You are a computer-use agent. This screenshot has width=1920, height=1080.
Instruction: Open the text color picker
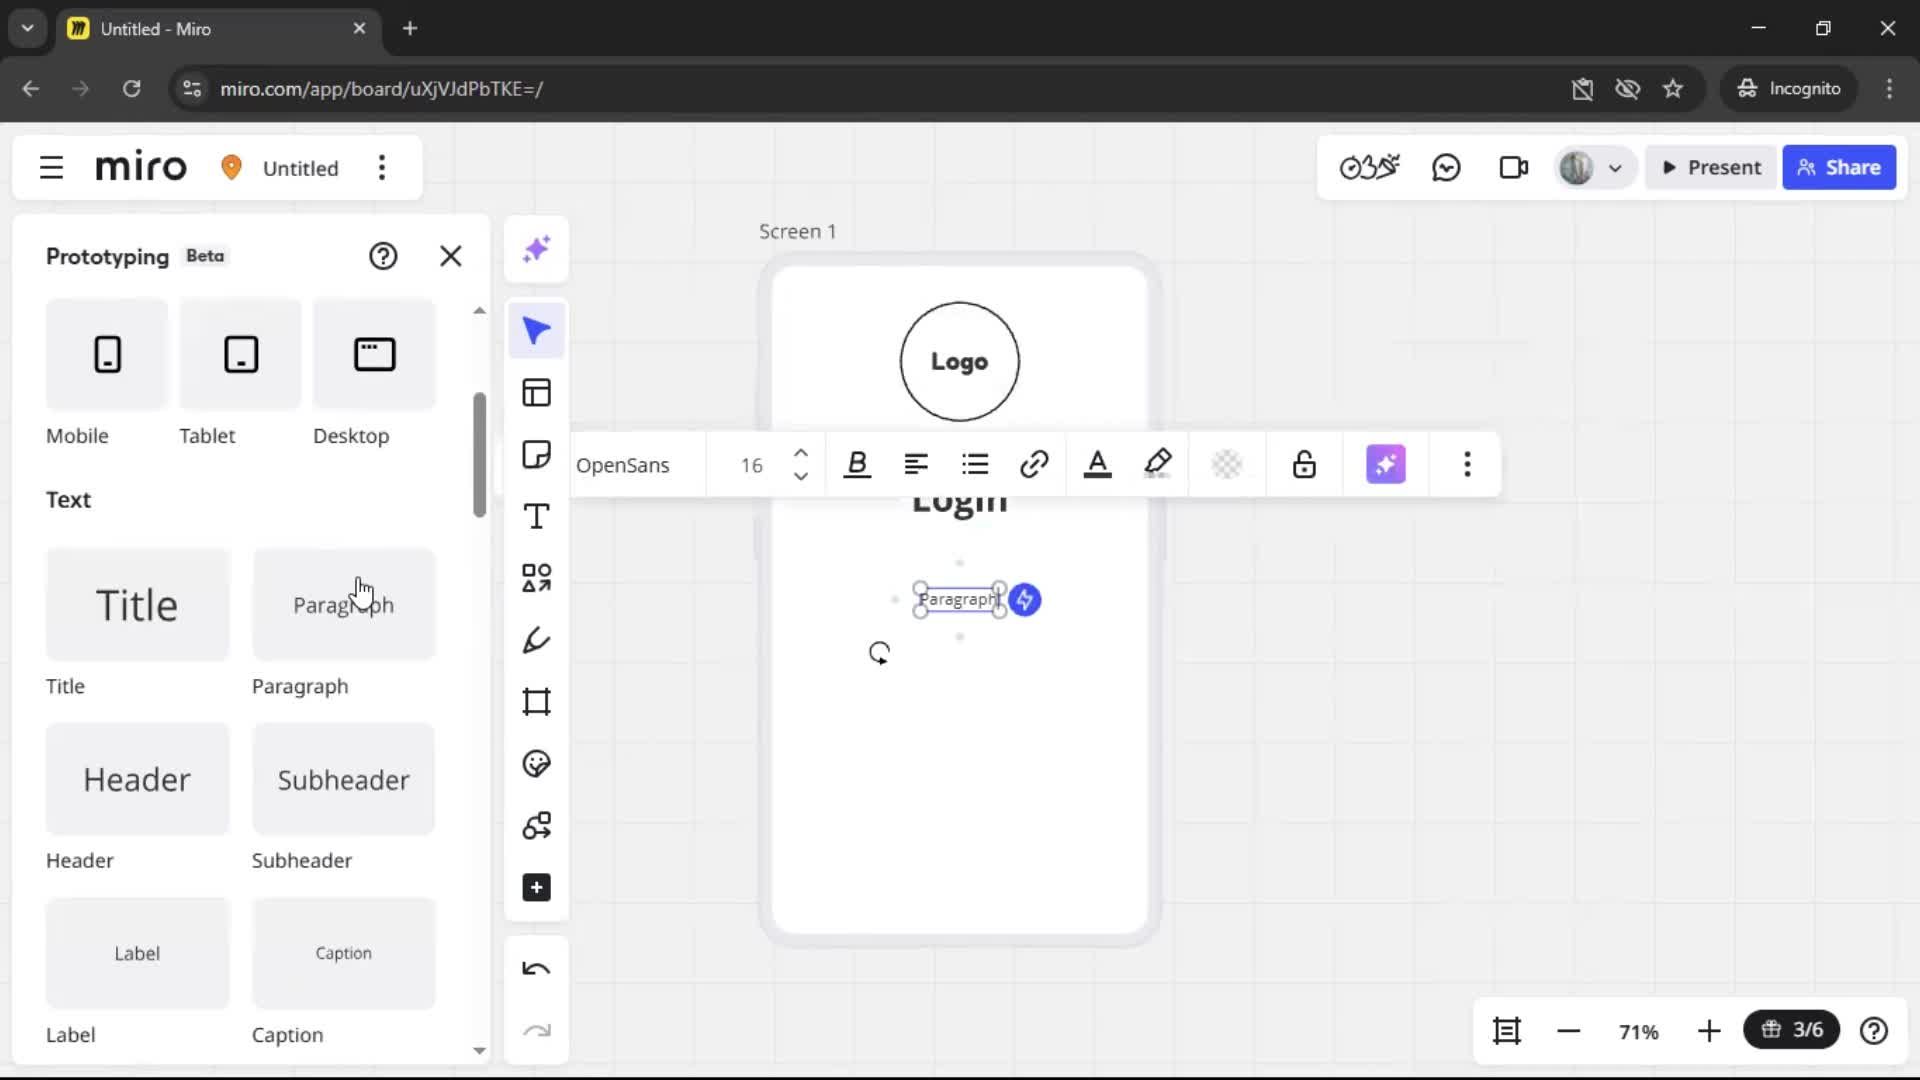pyautogui.click(x=1098, y=465)
